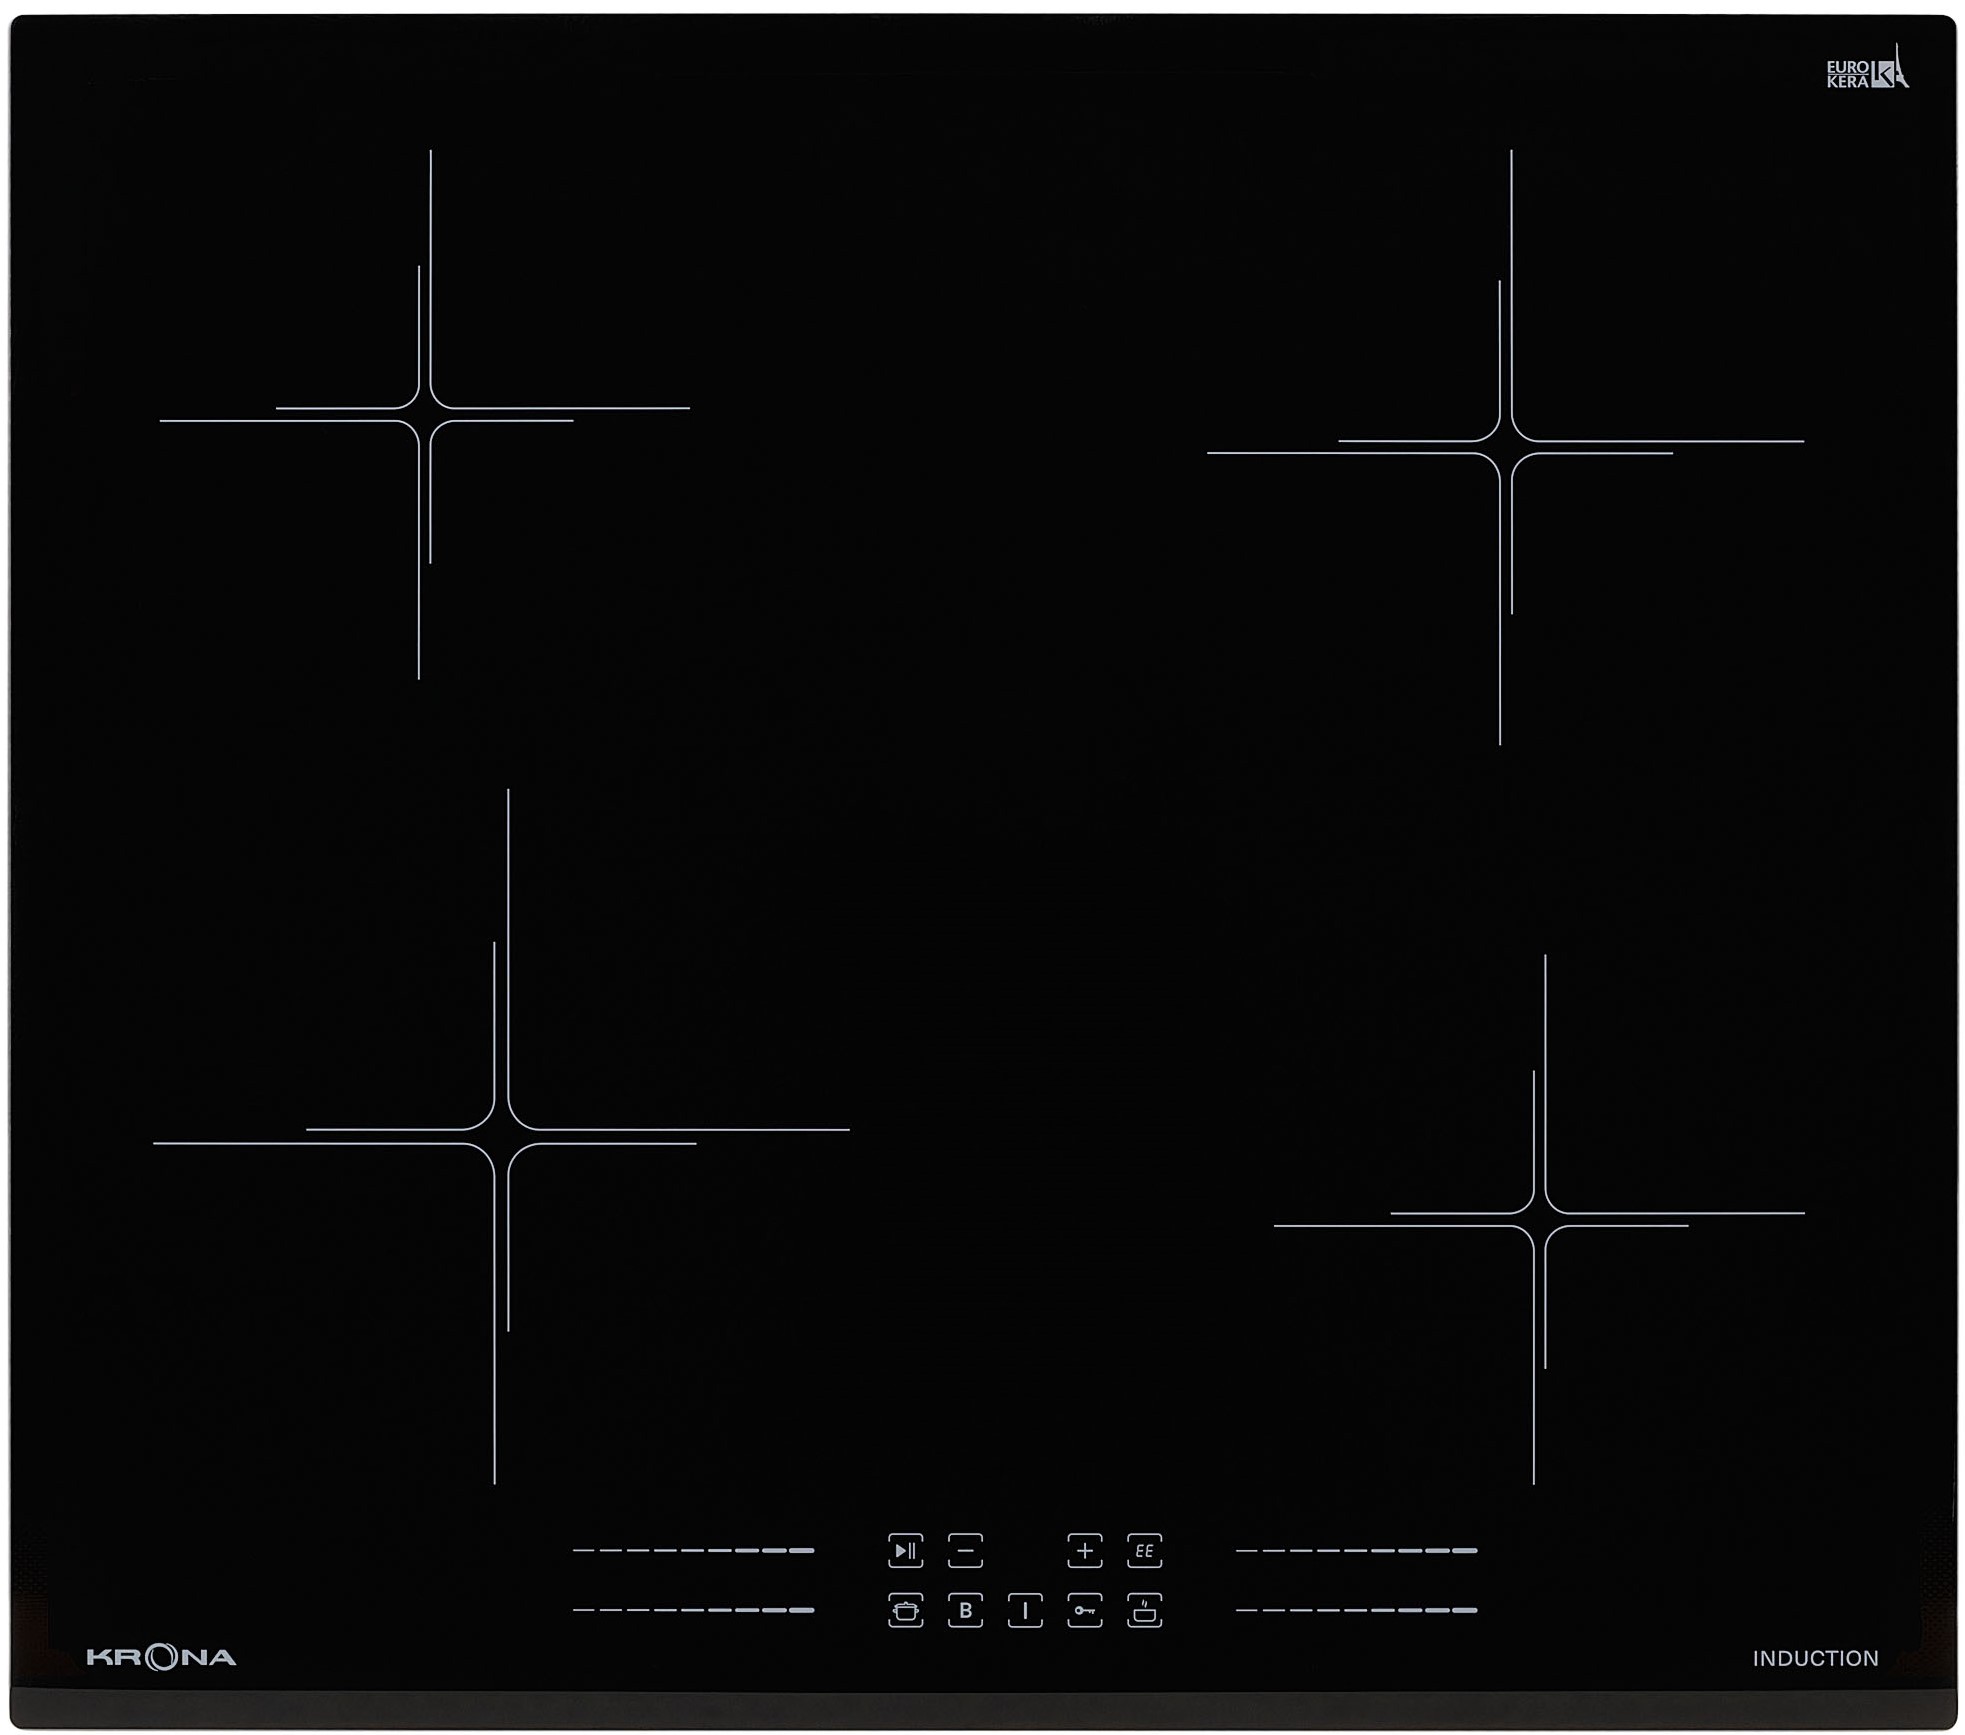
Task: Tap the rear left cooking zone cross
Action: 425,414
